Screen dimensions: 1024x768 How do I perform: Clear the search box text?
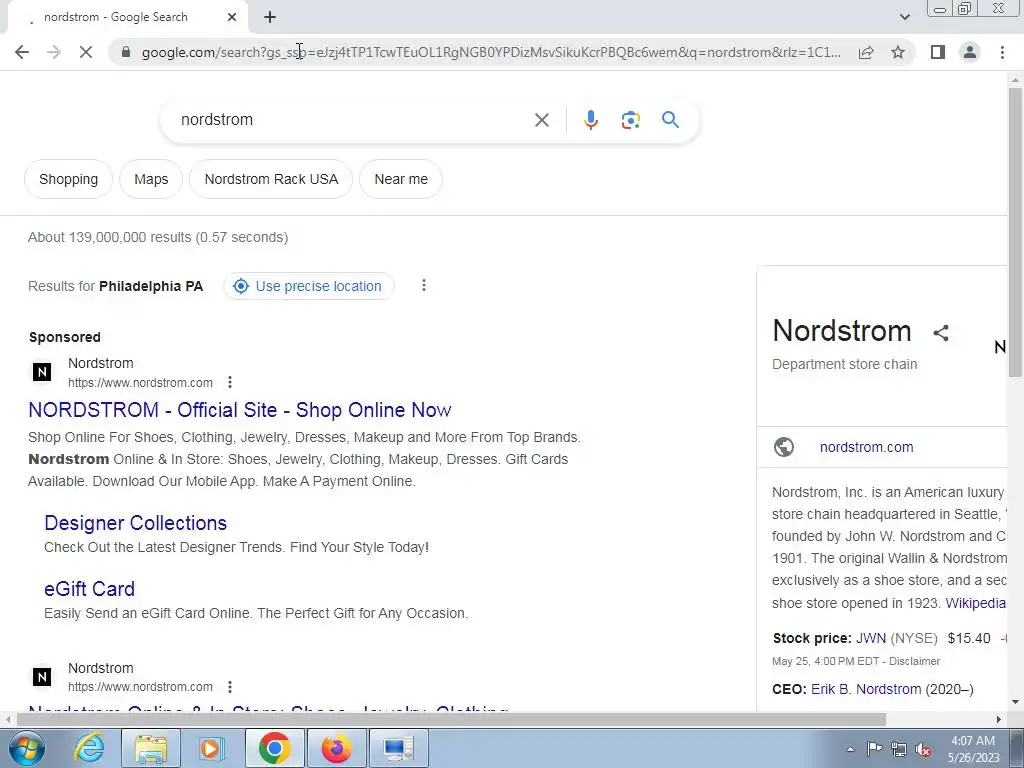coord(541,120)
